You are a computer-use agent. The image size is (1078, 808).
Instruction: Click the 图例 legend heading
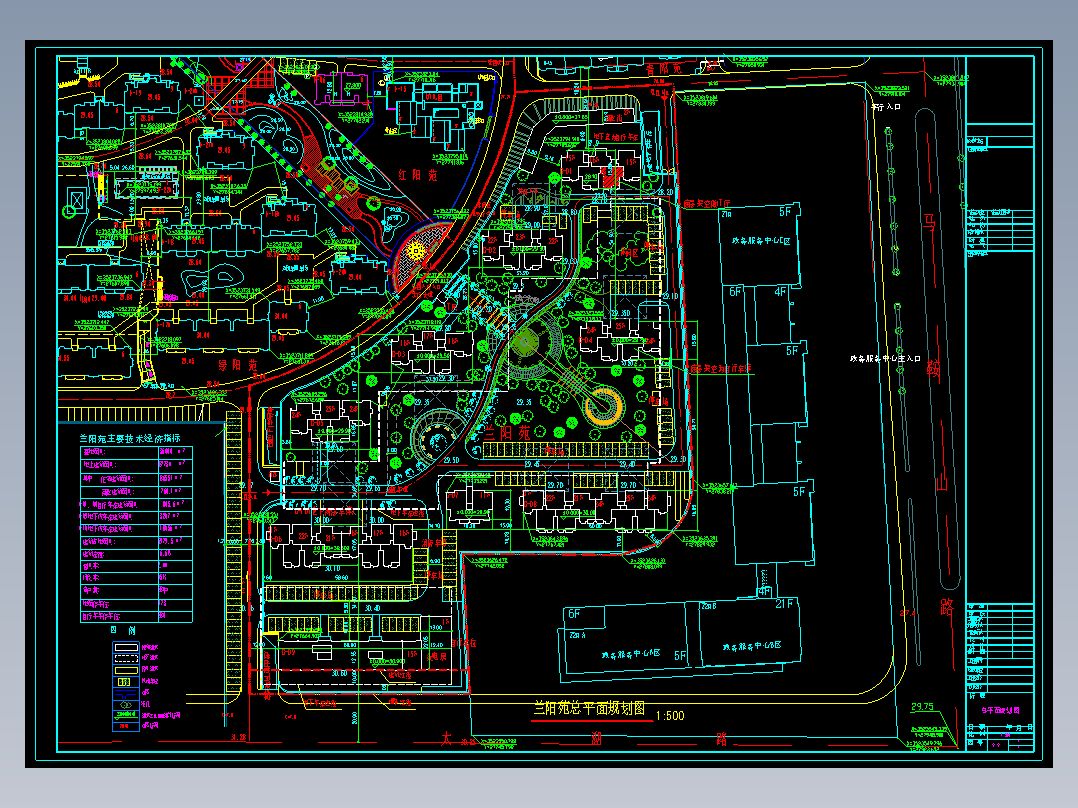click(123, 631)
